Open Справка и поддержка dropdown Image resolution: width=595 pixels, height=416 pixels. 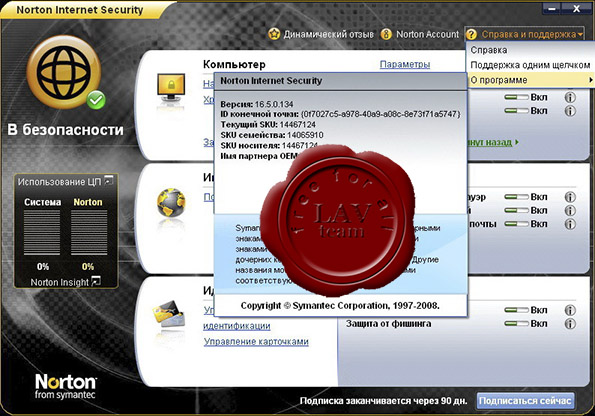525,35
